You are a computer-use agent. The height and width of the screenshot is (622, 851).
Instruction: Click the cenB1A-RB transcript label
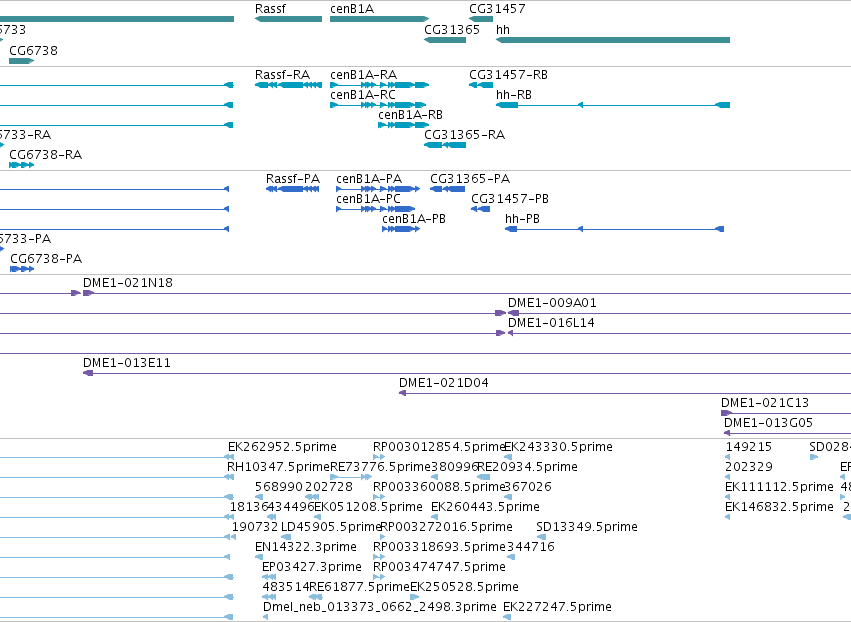click(x=410, y=115)
